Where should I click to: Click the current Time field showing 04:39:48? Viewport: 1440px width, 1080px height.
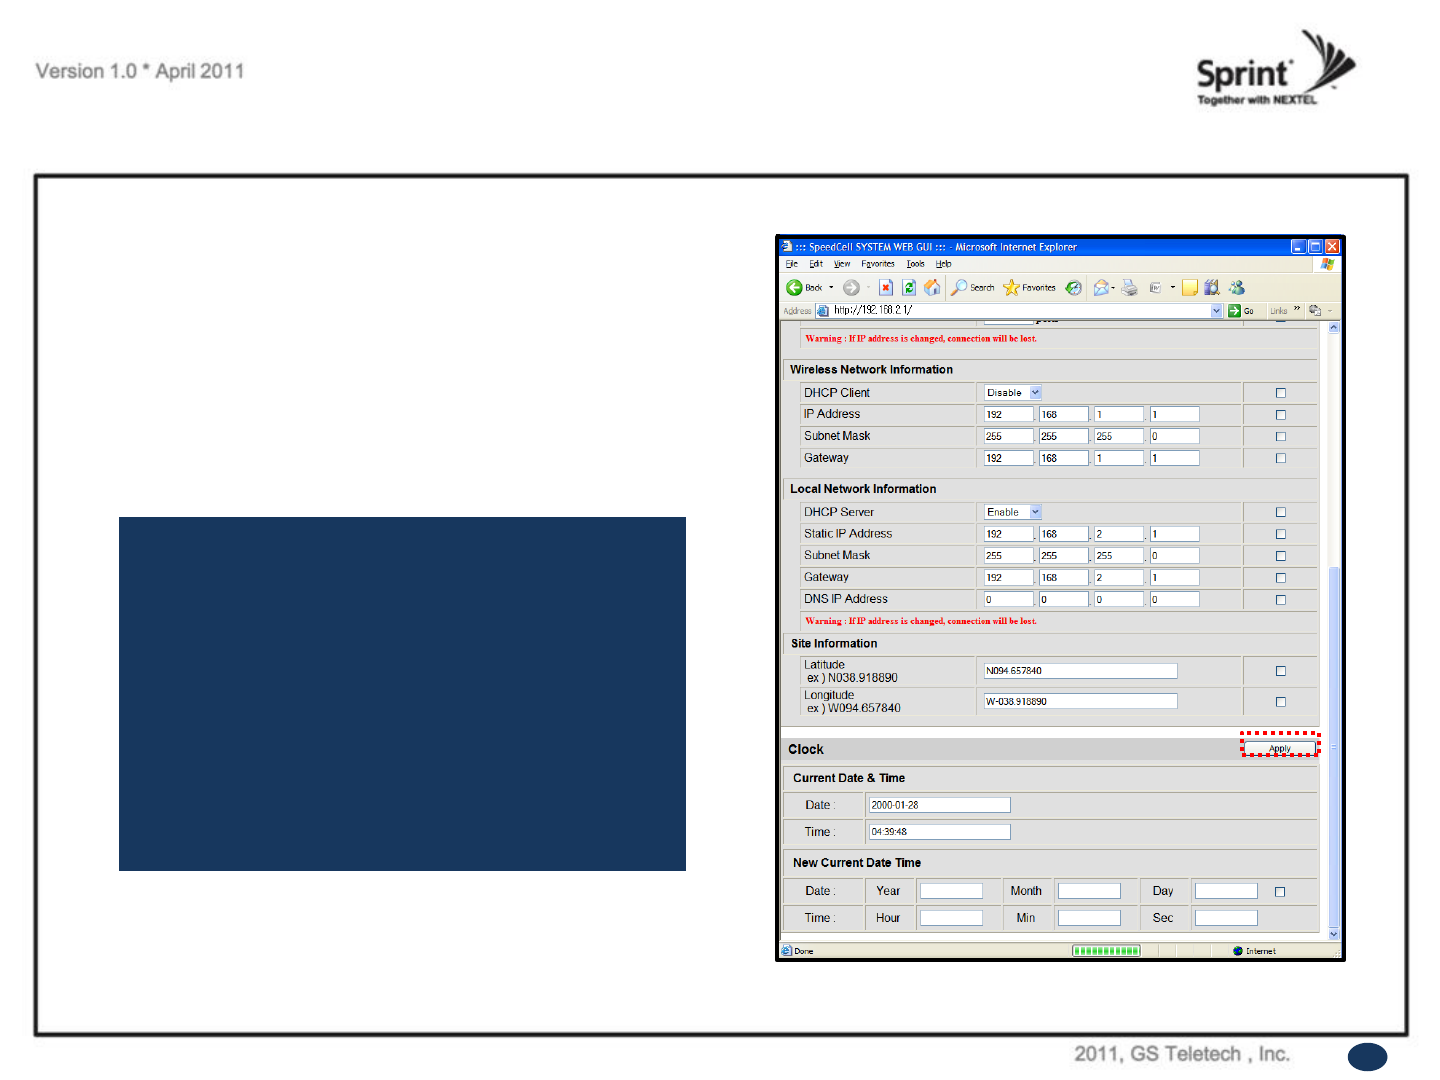[940, 832]
